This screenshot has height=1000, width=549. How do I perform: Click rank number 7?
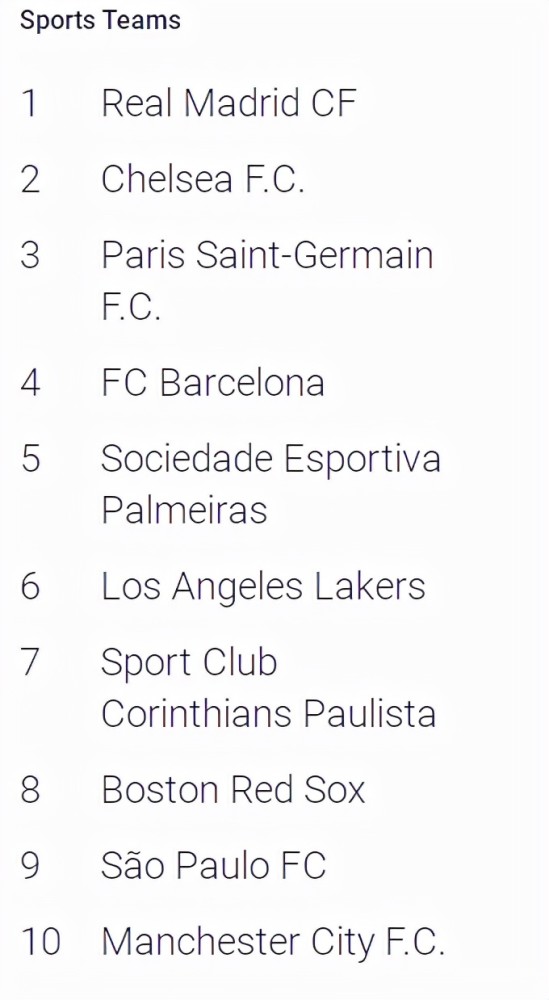(x=30, y=662)
